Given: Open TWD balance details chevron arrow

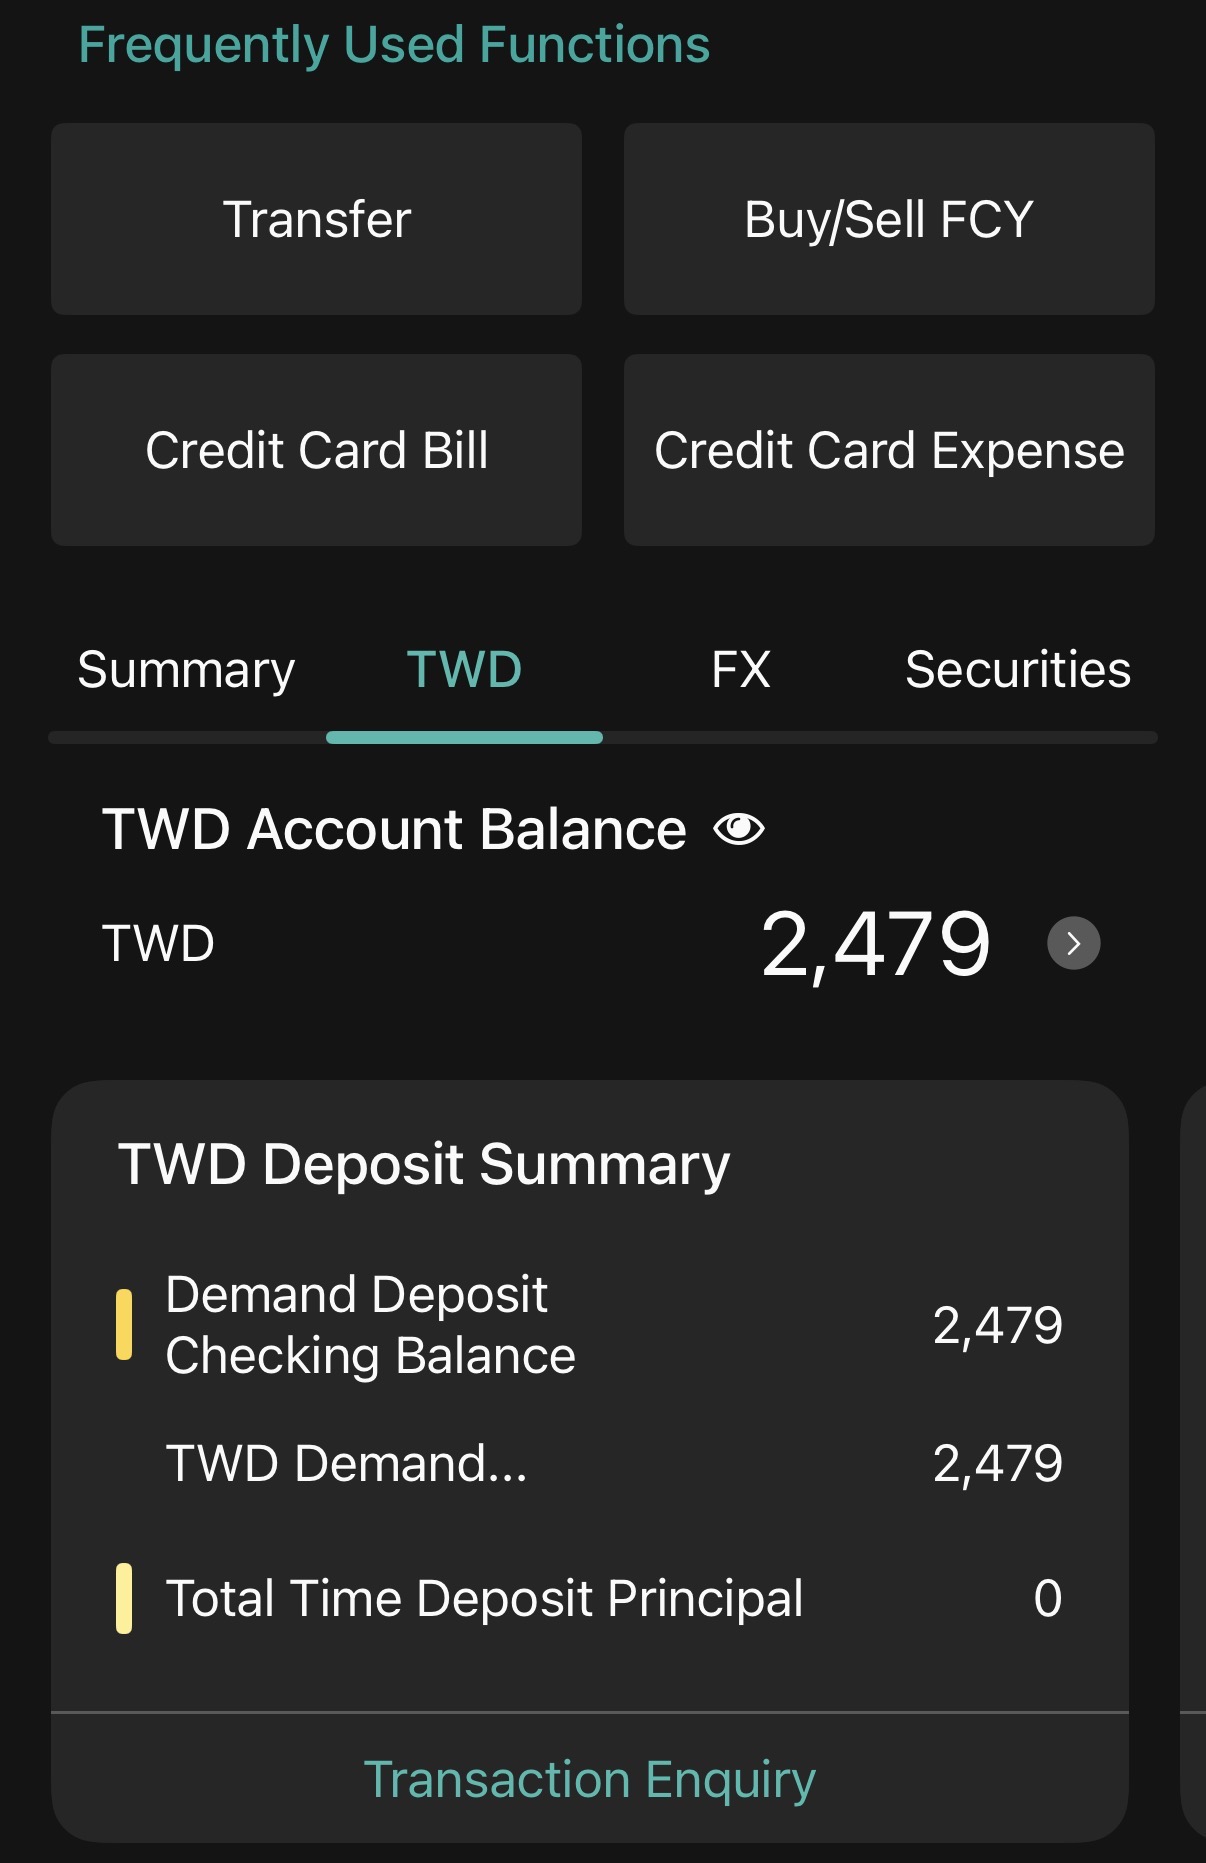Looking at the screenshot, I should tap(1073, 943).
